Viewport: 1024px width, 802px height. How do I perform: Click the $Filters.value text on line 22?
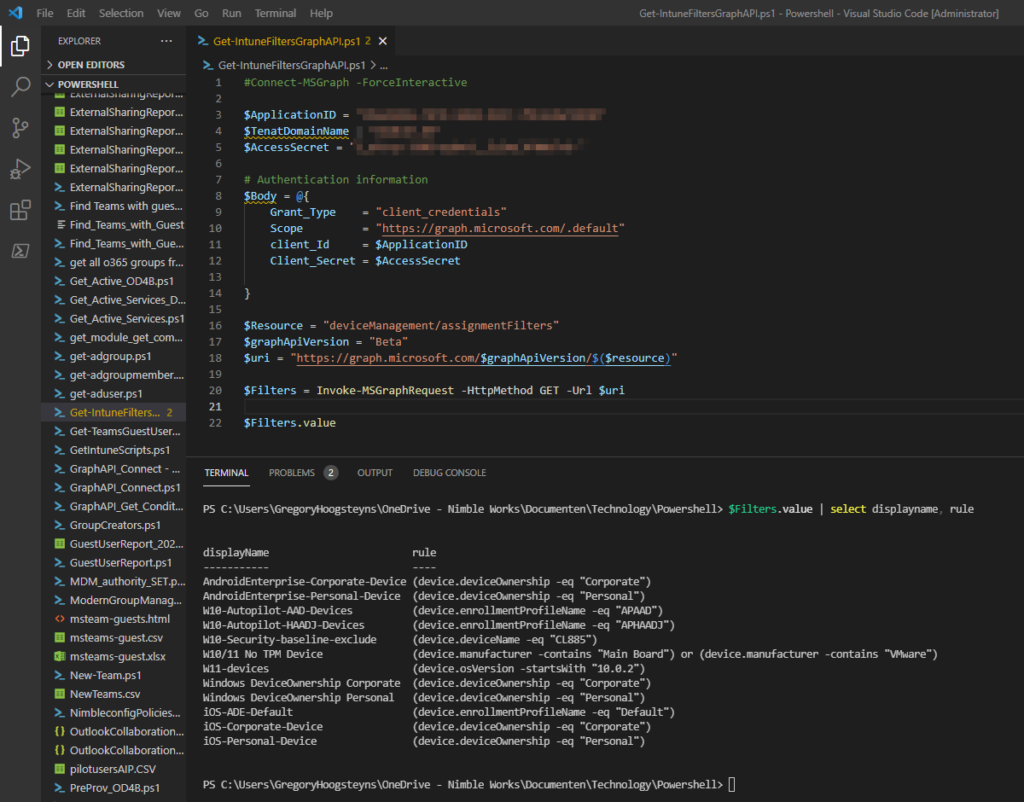tap(289, 423)
